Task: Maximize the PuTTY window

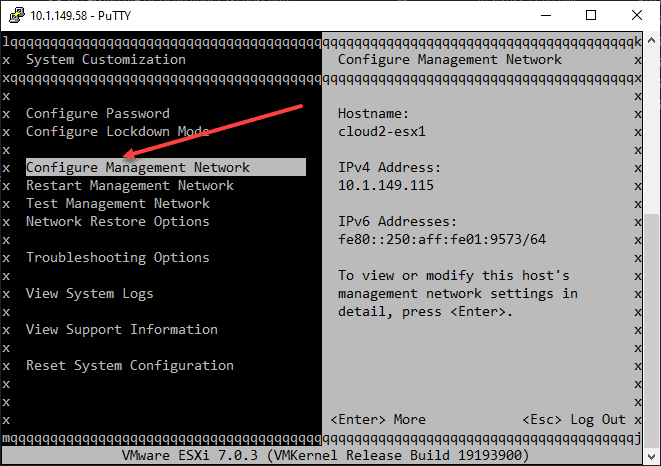Action: click(x=591, y=15)
